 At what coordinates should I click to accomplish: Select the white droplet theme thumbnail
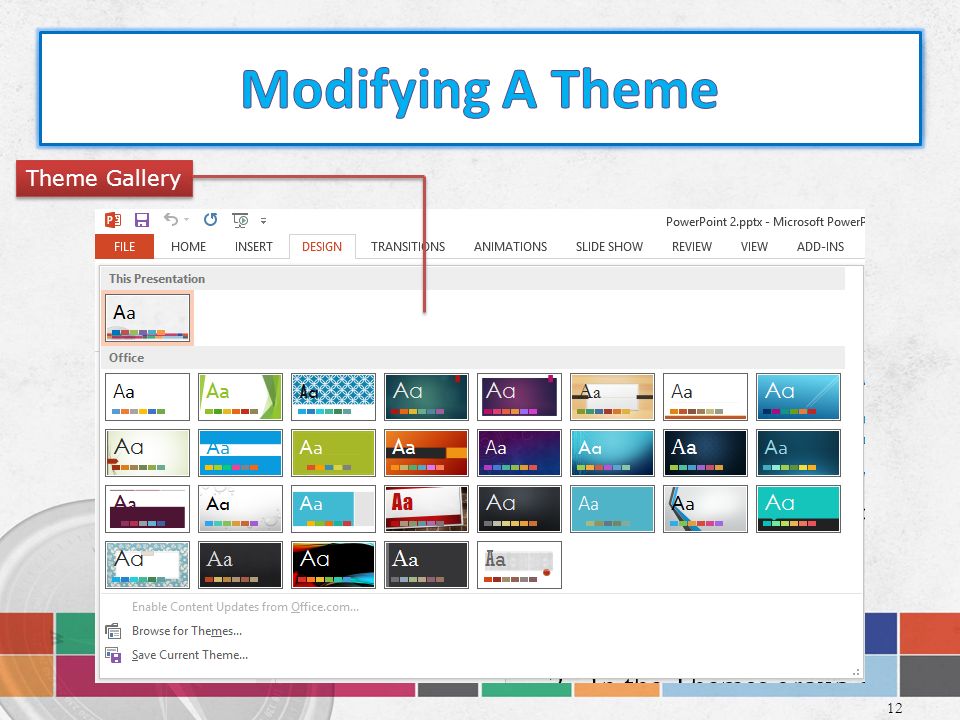coord(241,509)
